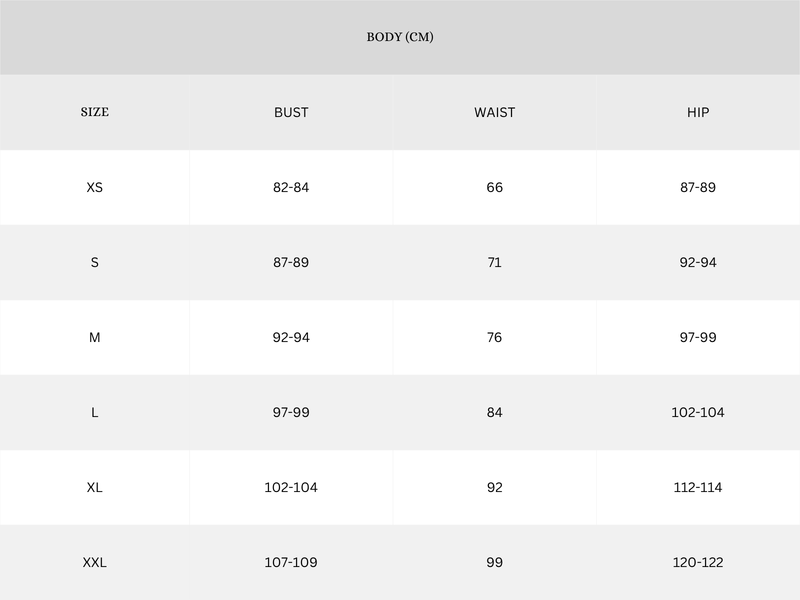Viewport: 800px width, 600px height.
Task: Click the XXL hip value 120-122
Action: click(x=698, y=562)
